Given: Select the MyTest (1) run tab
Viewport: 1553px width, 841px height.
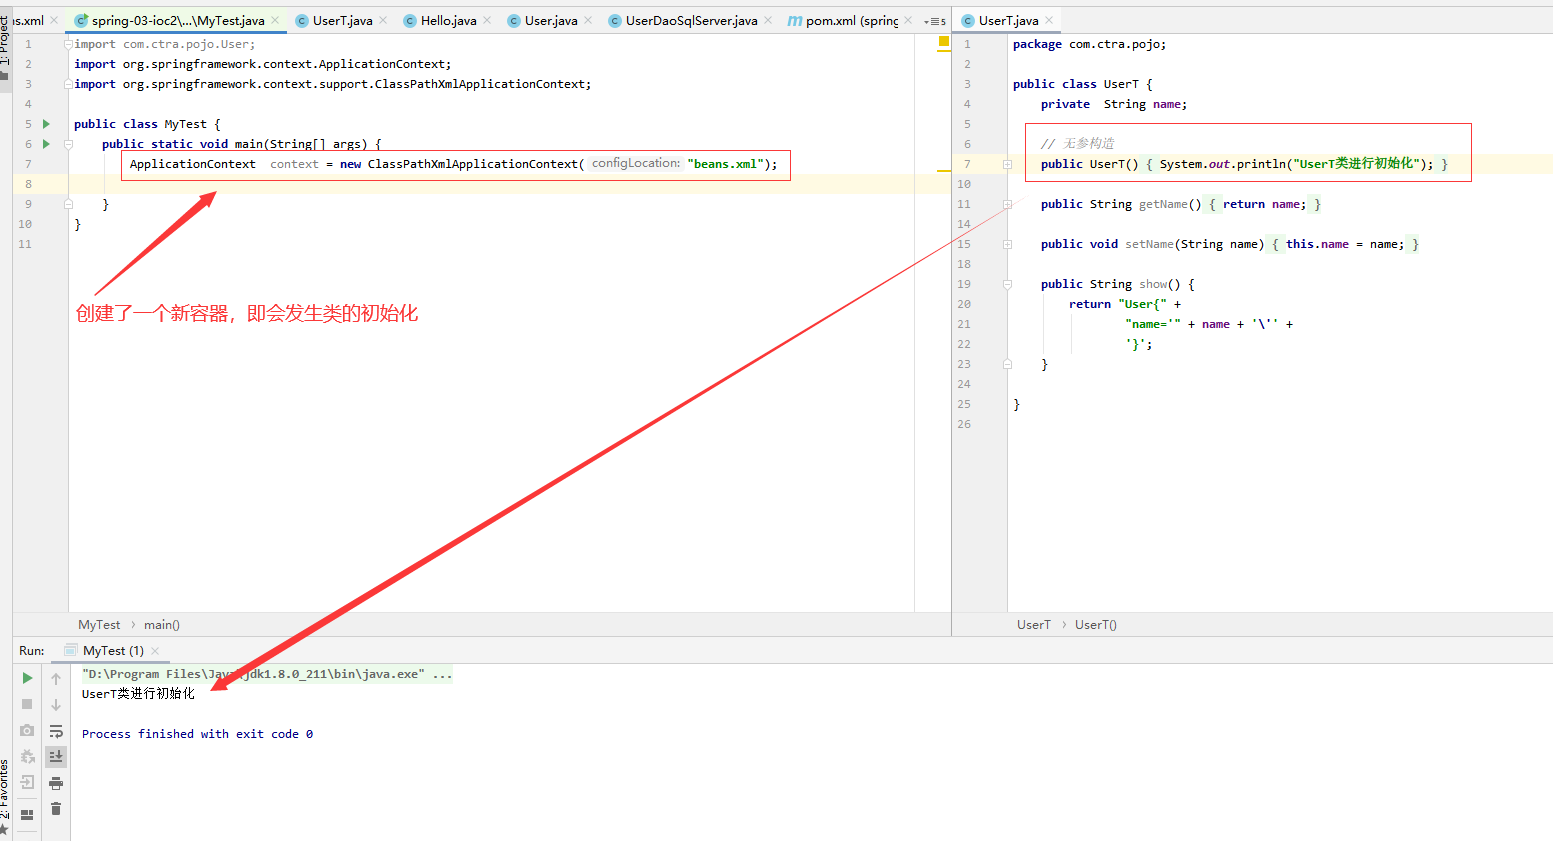Looking at the screenshot, I should coord(113,651).
